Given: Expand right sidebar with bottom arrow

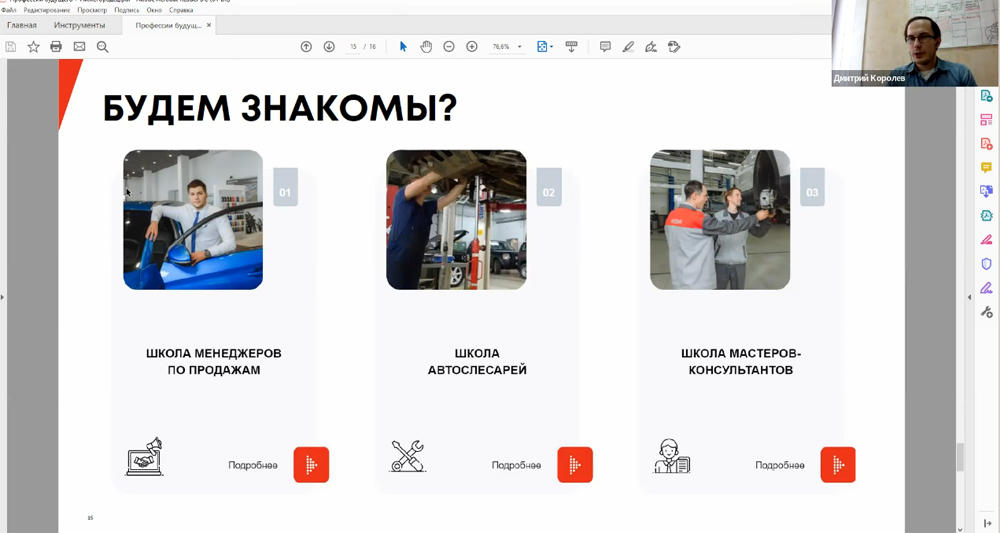Looking at the screenshot, I should (987, 524).
